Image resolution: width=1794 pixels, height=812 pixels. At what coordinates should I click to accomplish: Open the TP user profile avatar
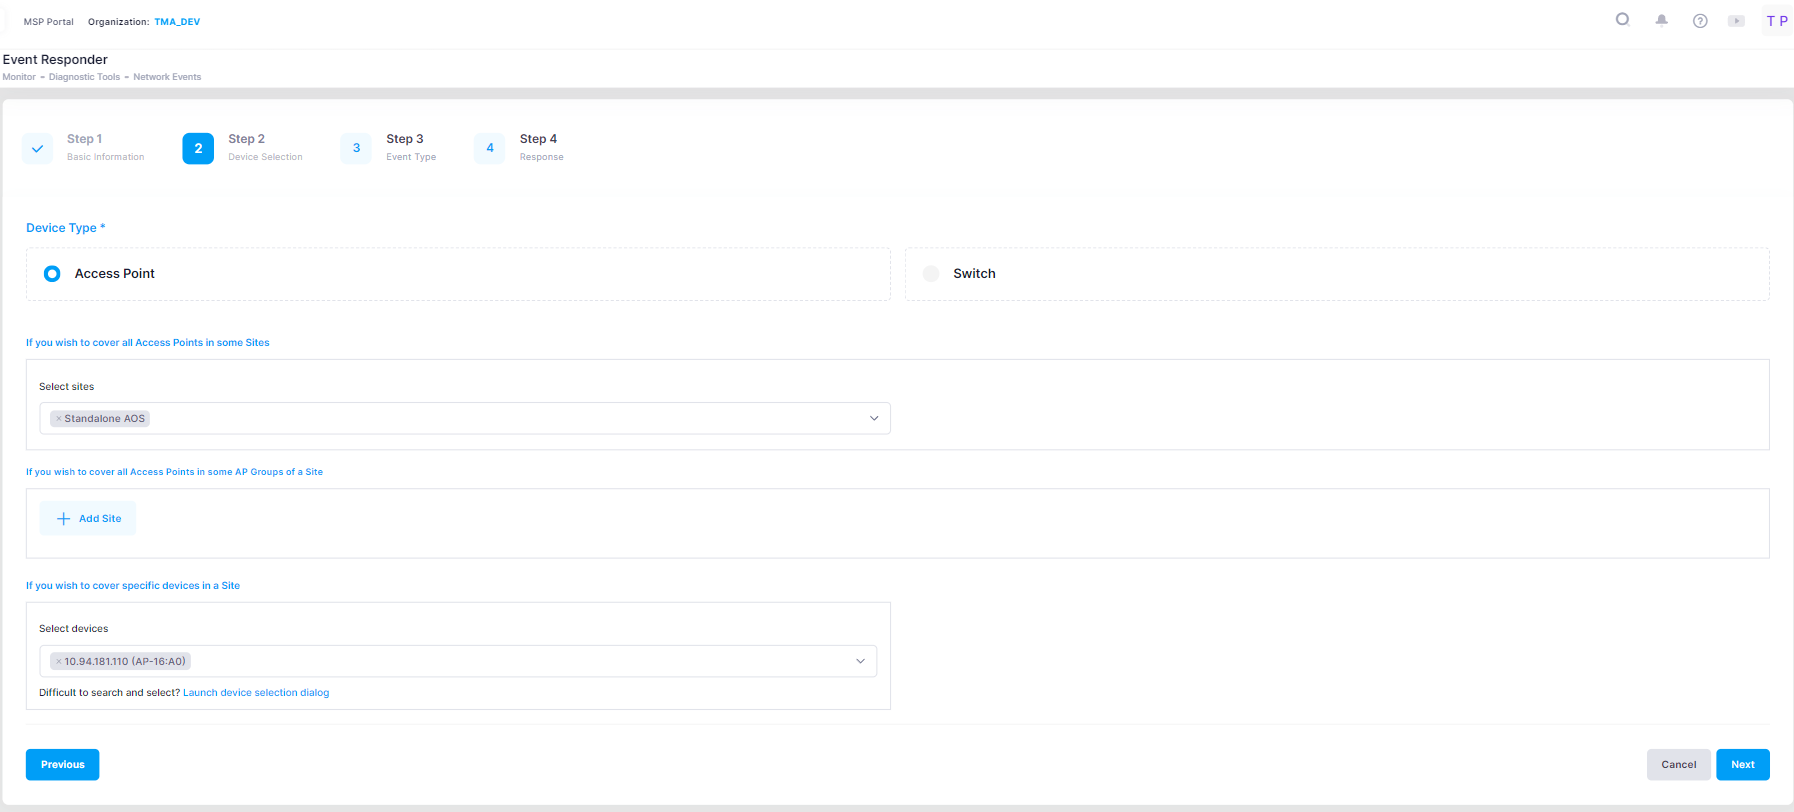[1776, 21]
